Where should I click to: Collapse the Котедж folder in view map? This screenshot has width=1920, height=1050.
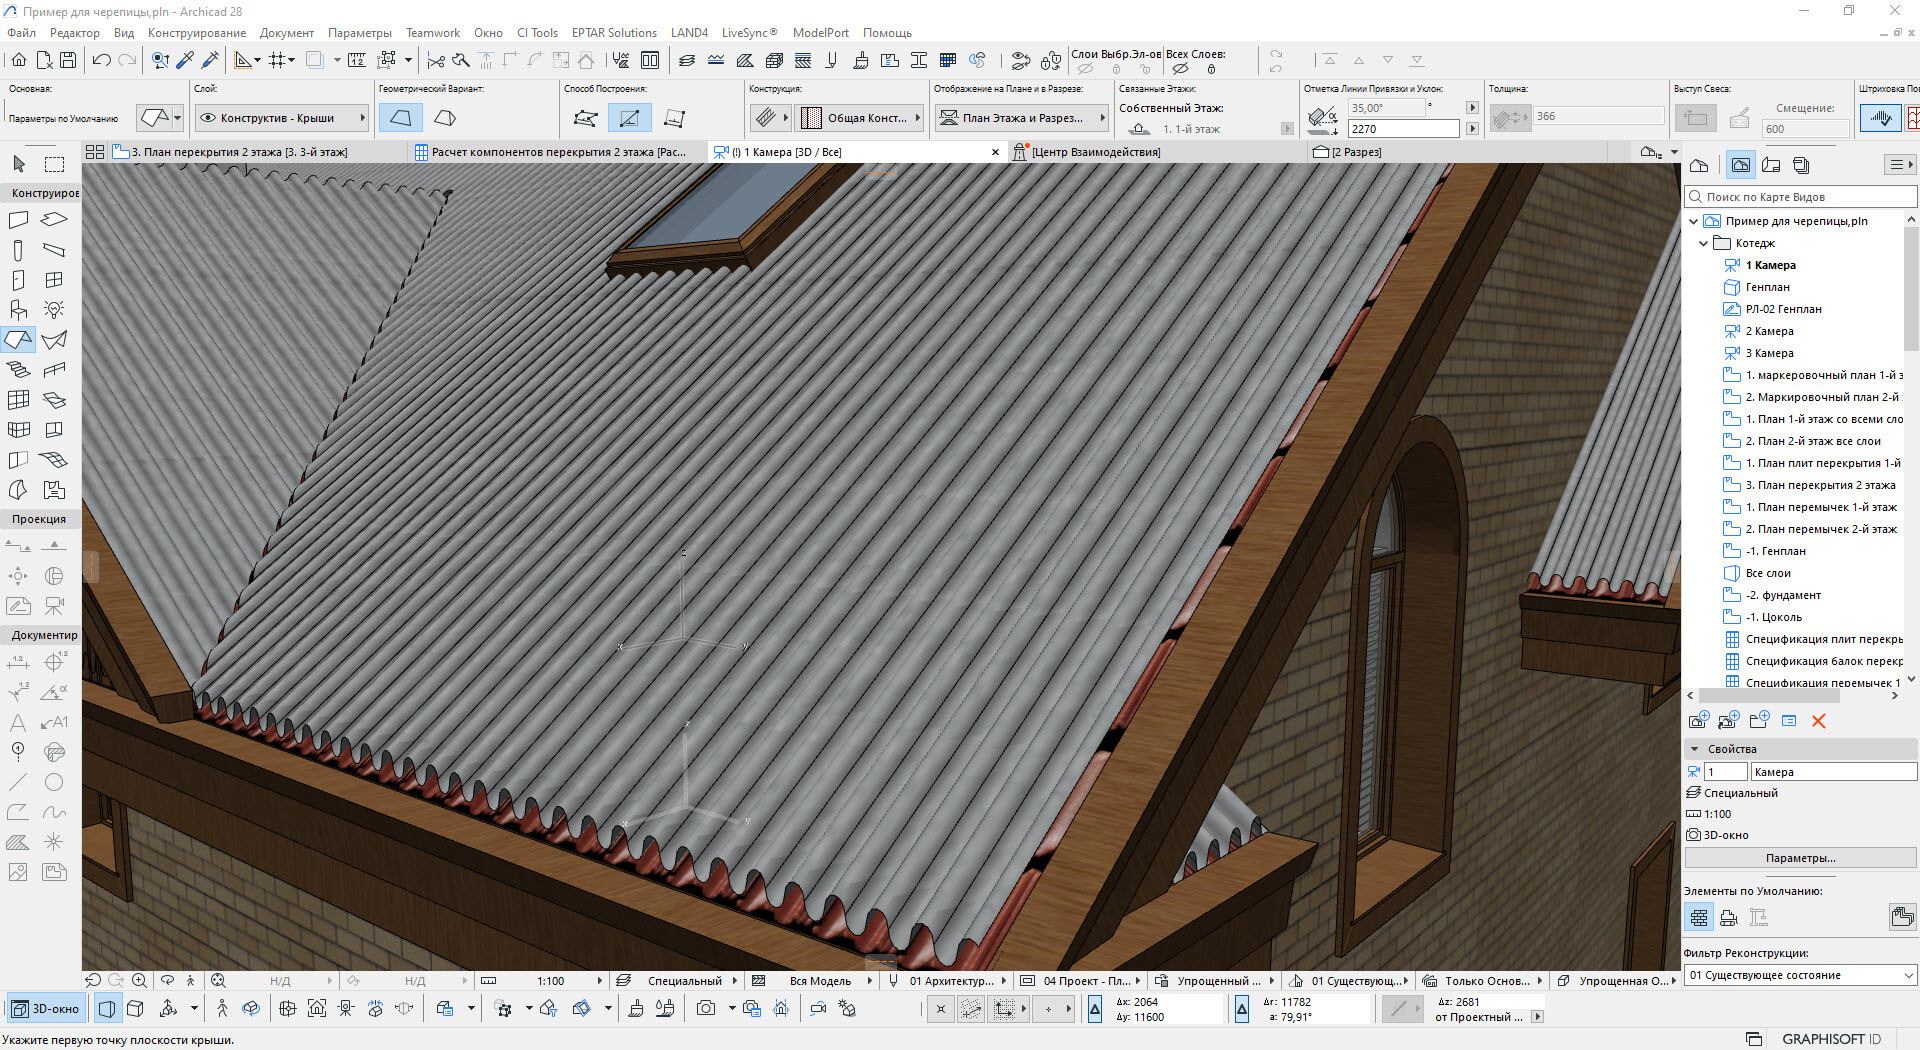[x=1703, y=243]
